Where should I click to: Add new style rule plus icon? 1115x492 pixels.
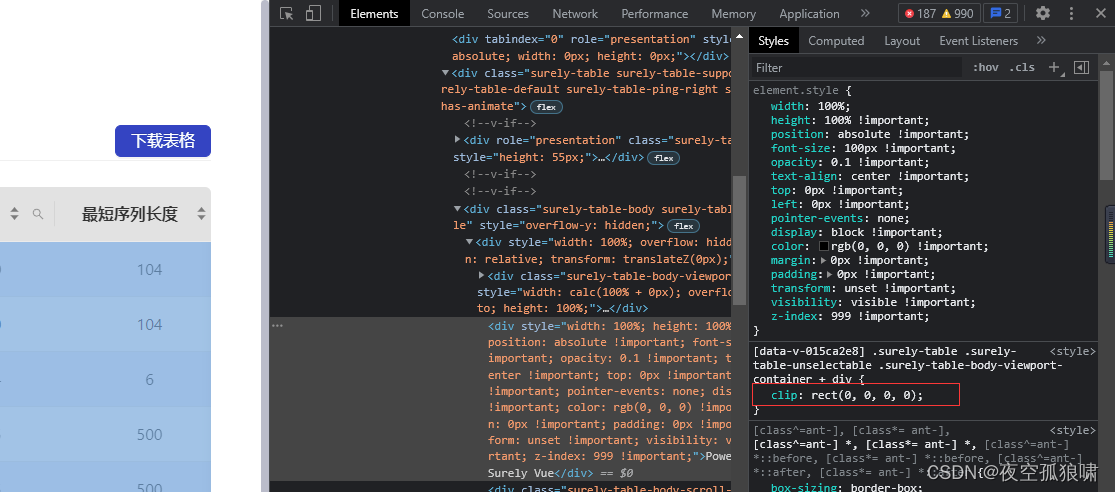tap(1055, 68)
